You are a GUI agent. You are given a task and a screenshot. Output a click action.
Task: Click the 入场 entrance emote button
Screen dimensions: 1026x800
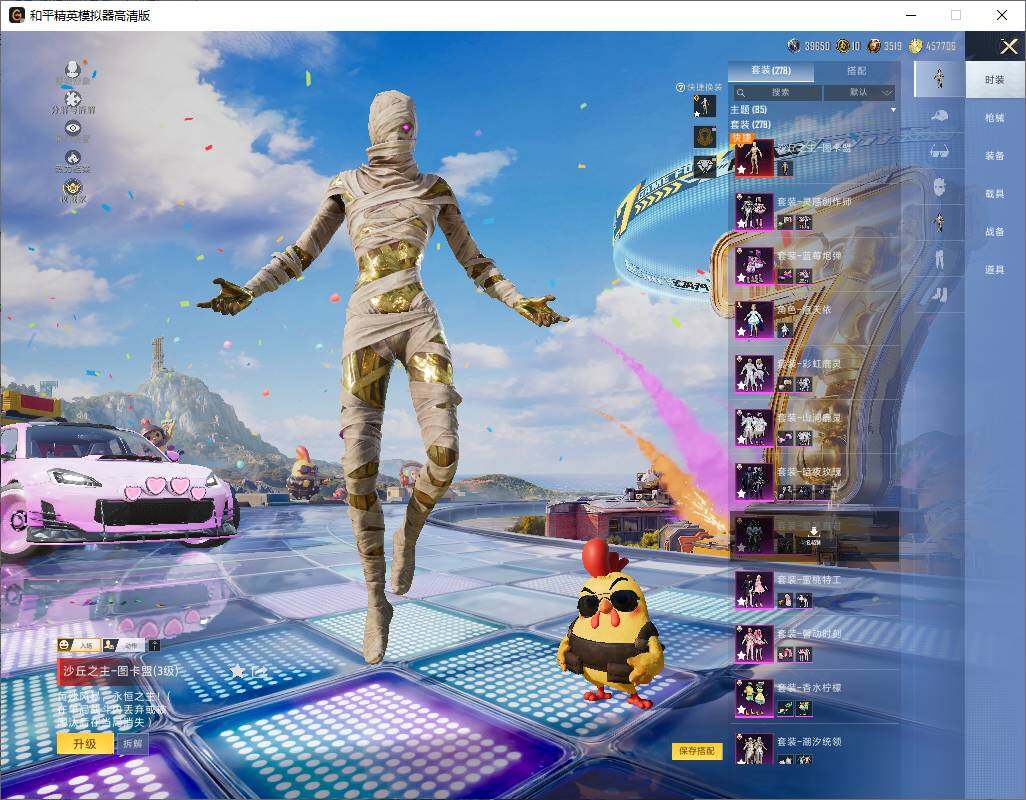(x=79, y=645)
